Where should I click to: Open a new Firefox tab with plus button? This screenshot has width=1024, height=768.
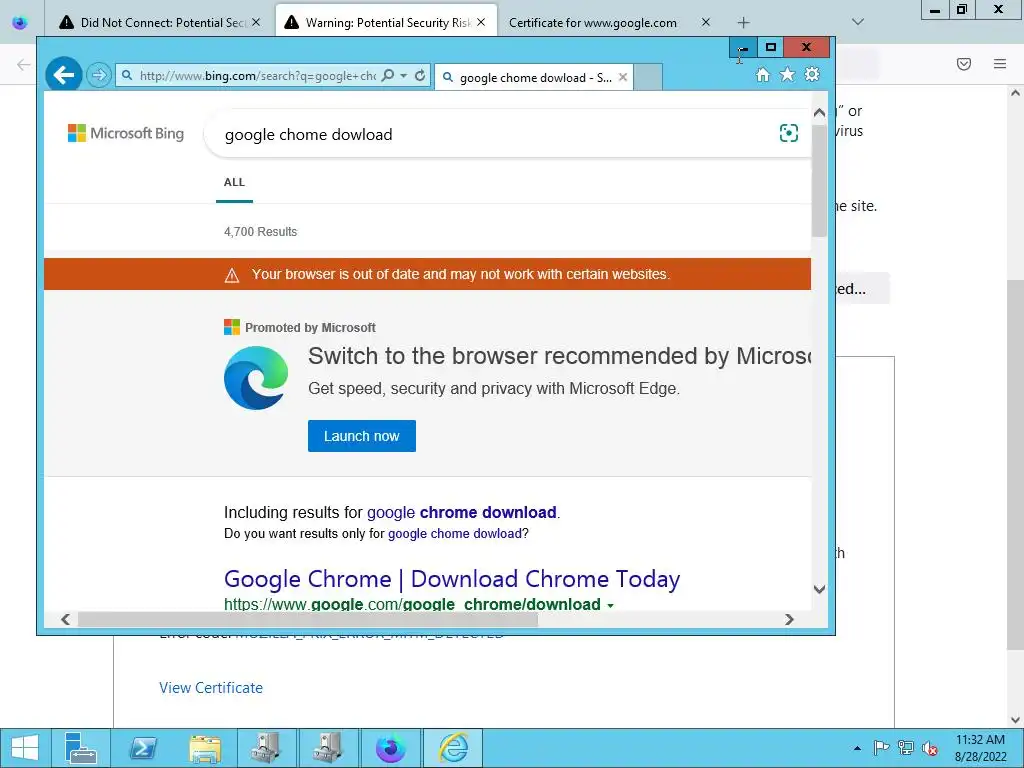[x=743, y=22]
